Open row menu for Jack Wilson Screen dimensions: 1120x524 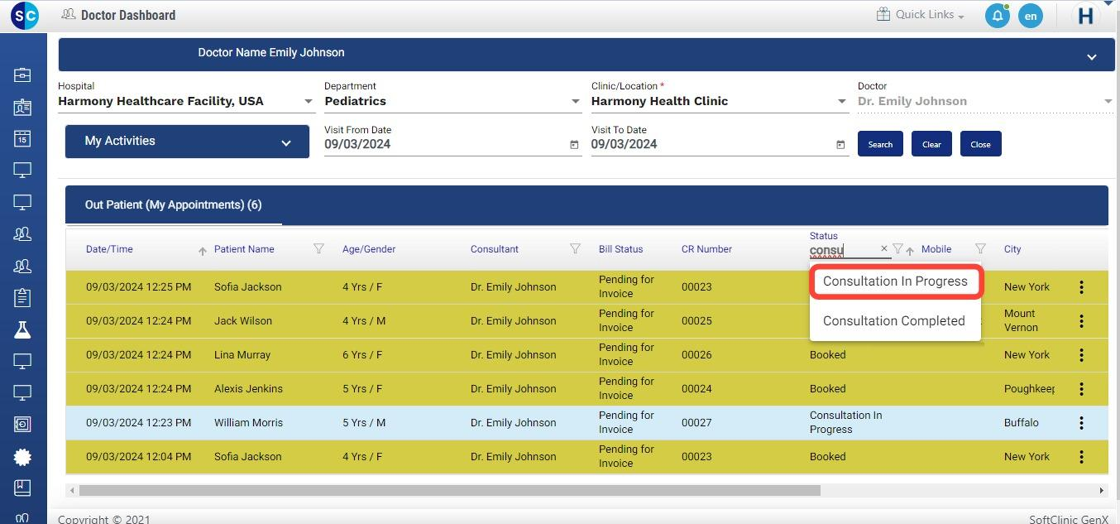[x=1081, y=321]
